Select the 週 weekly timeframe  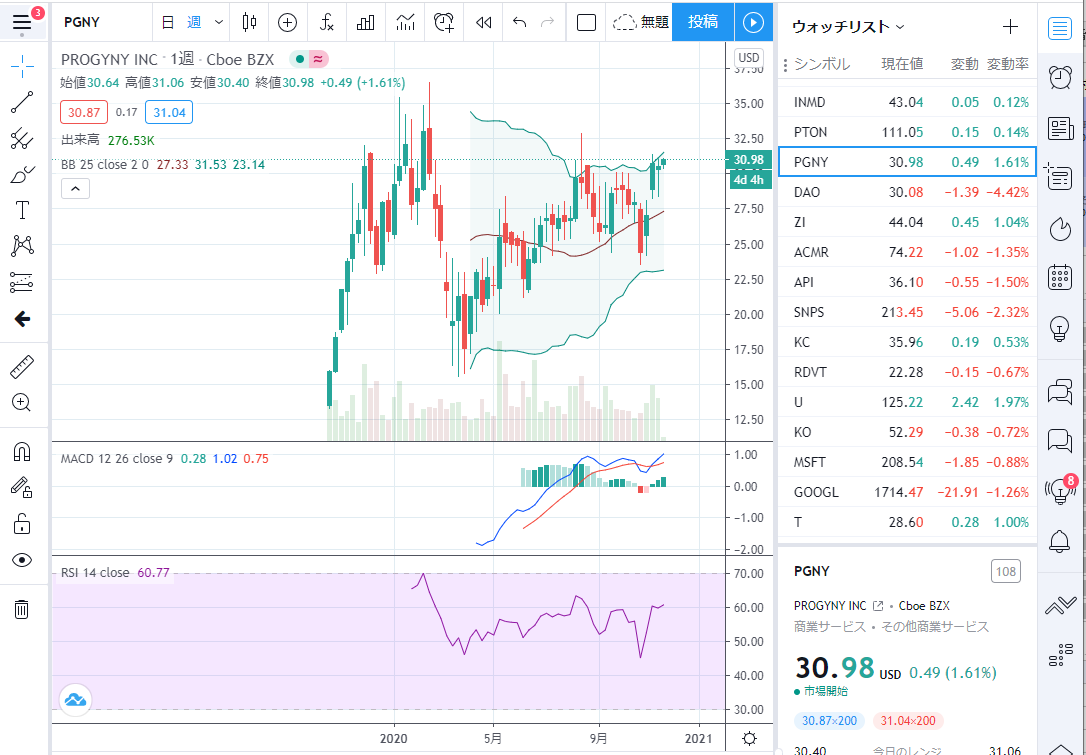[195, 22]
